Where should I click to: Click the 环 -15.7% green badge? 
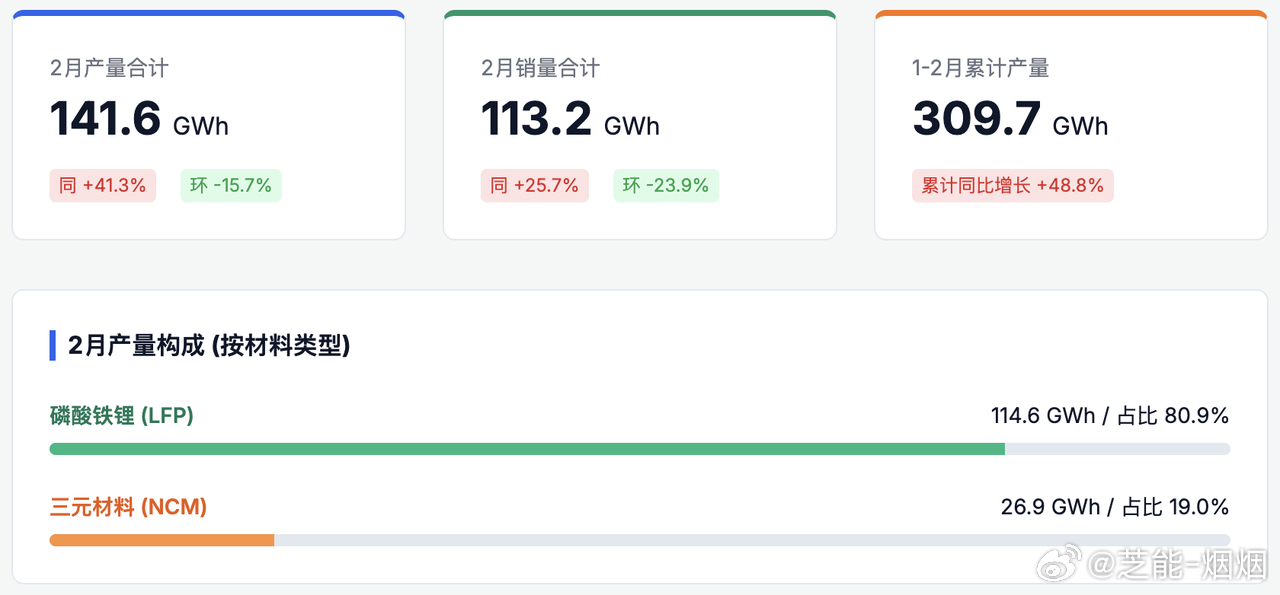(x=231, y=186)
